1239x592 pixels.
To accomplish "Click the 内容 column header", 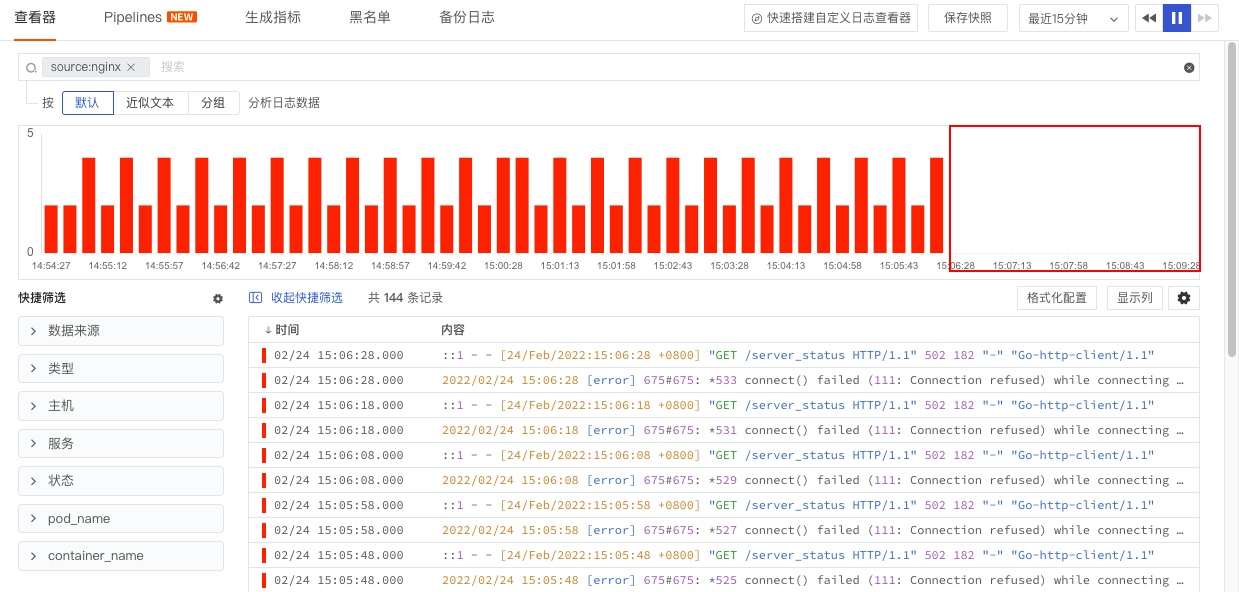I will (x=453, y=330).
